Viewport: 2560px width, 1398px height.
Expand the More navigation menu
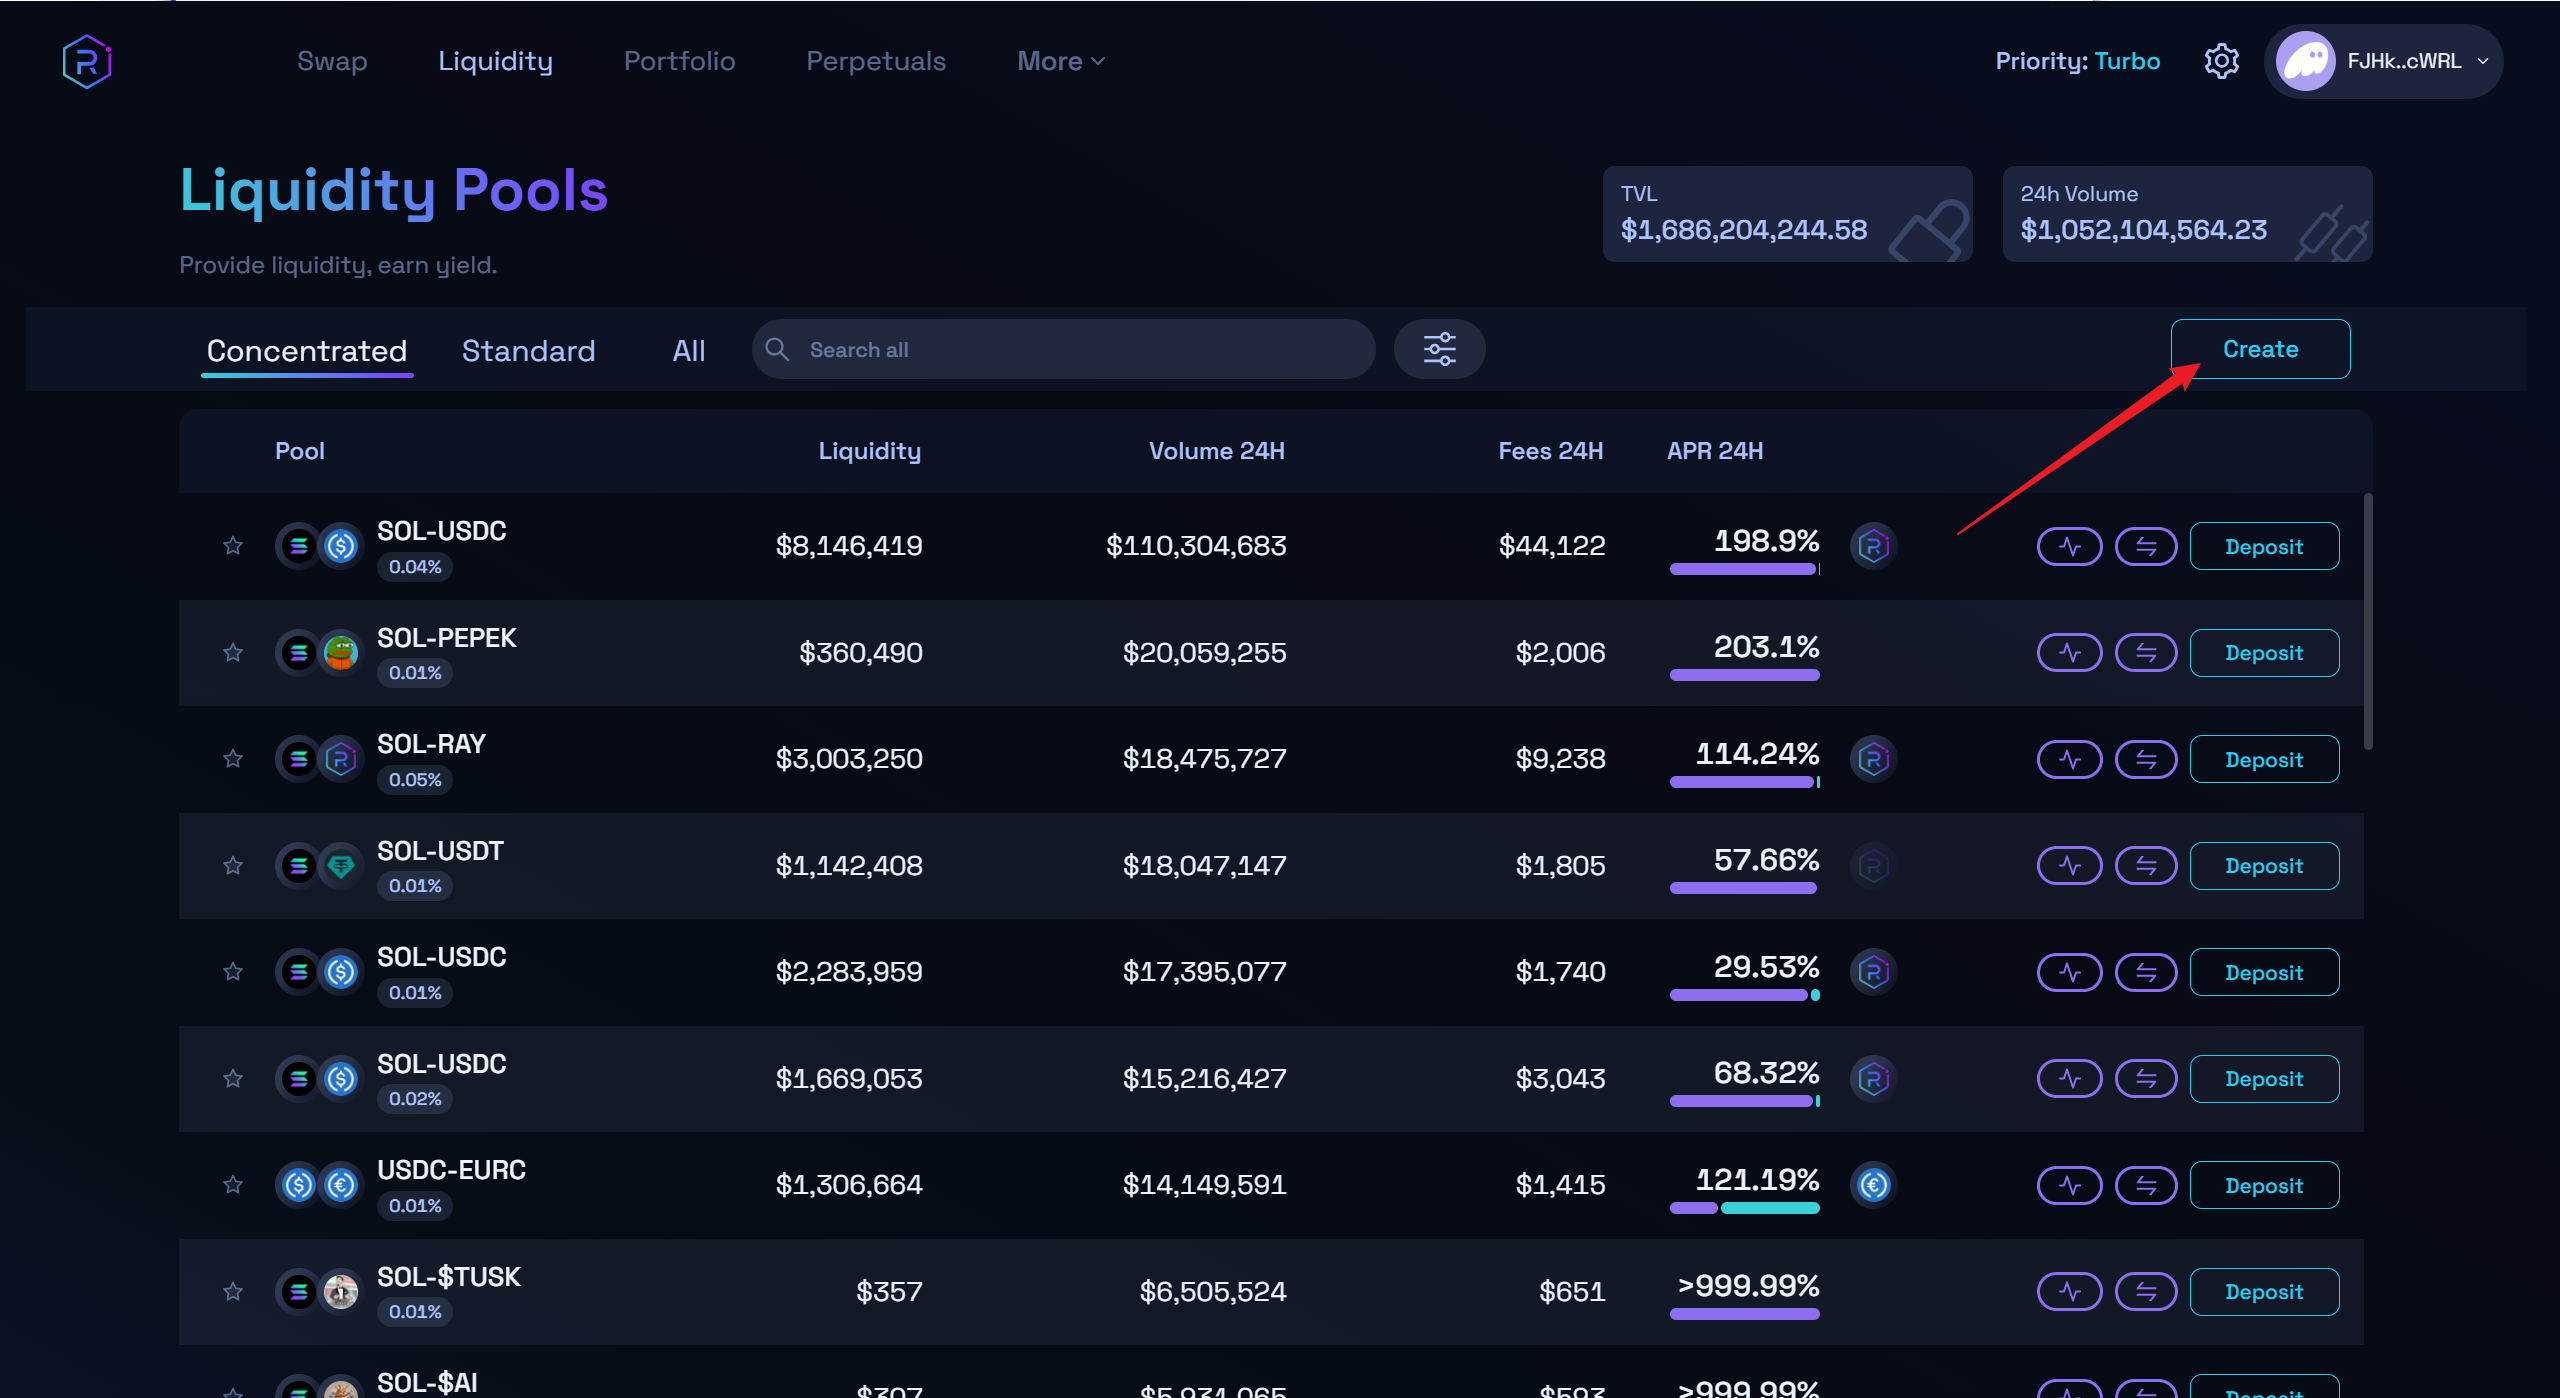(x=1060, y=62)
